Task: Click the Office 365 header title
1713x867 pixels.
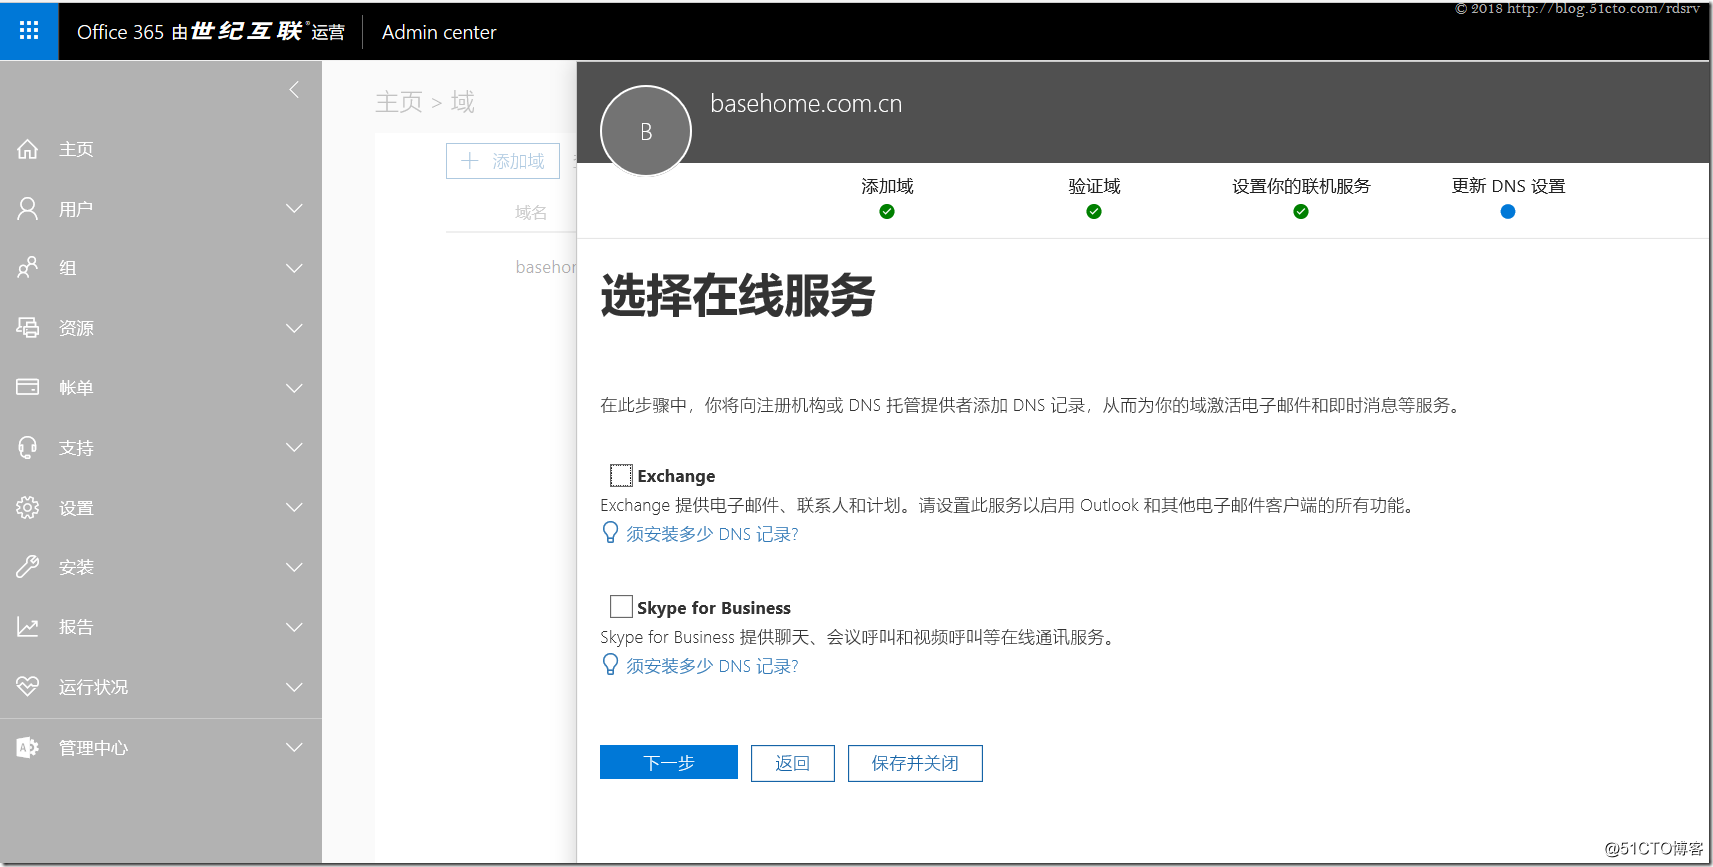Action: (x=211, y=32)
